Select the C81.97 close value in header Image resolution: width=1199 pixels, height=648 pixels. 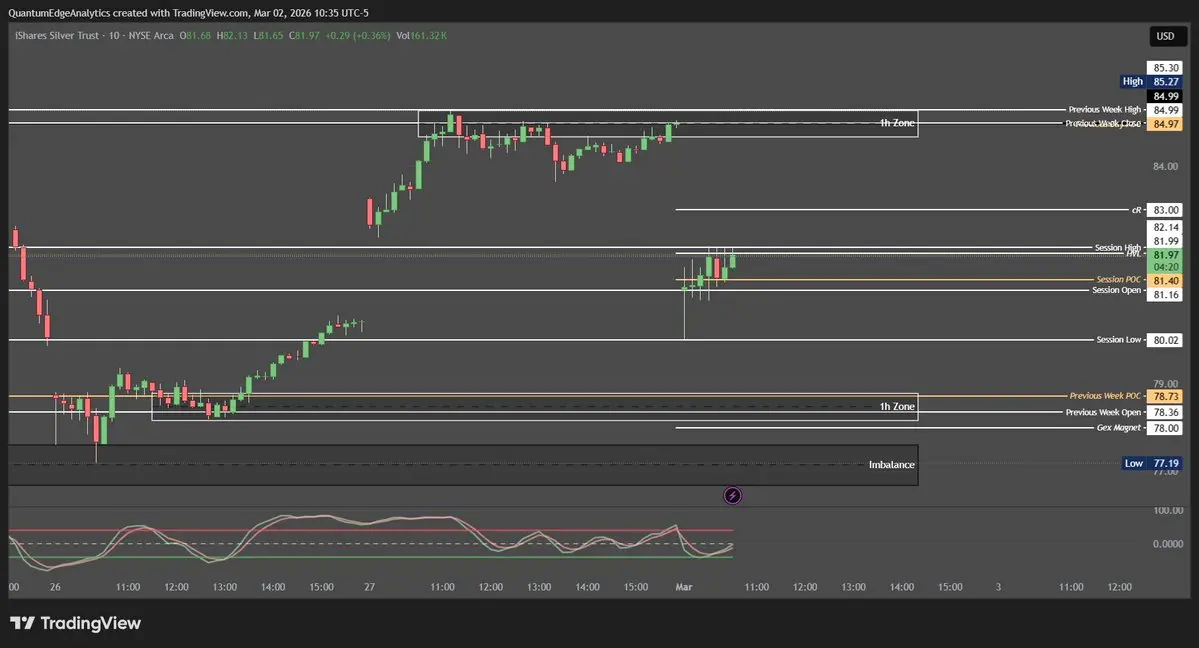click(x=304, y=36)
